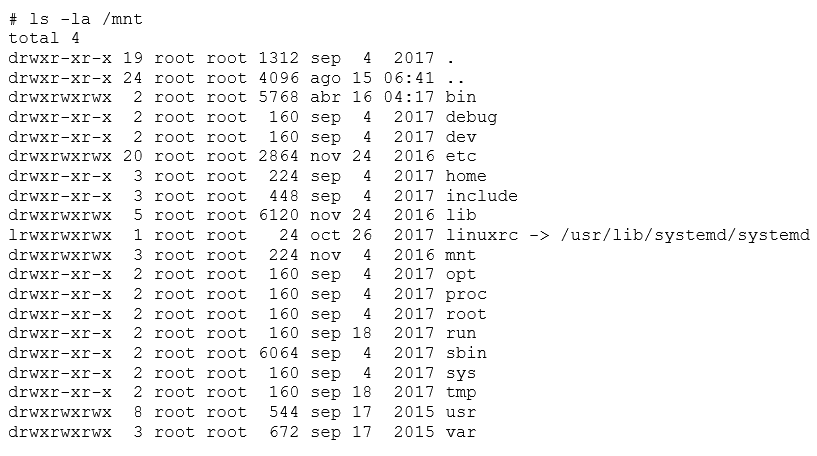Click the 'proc' directory name

466,294
